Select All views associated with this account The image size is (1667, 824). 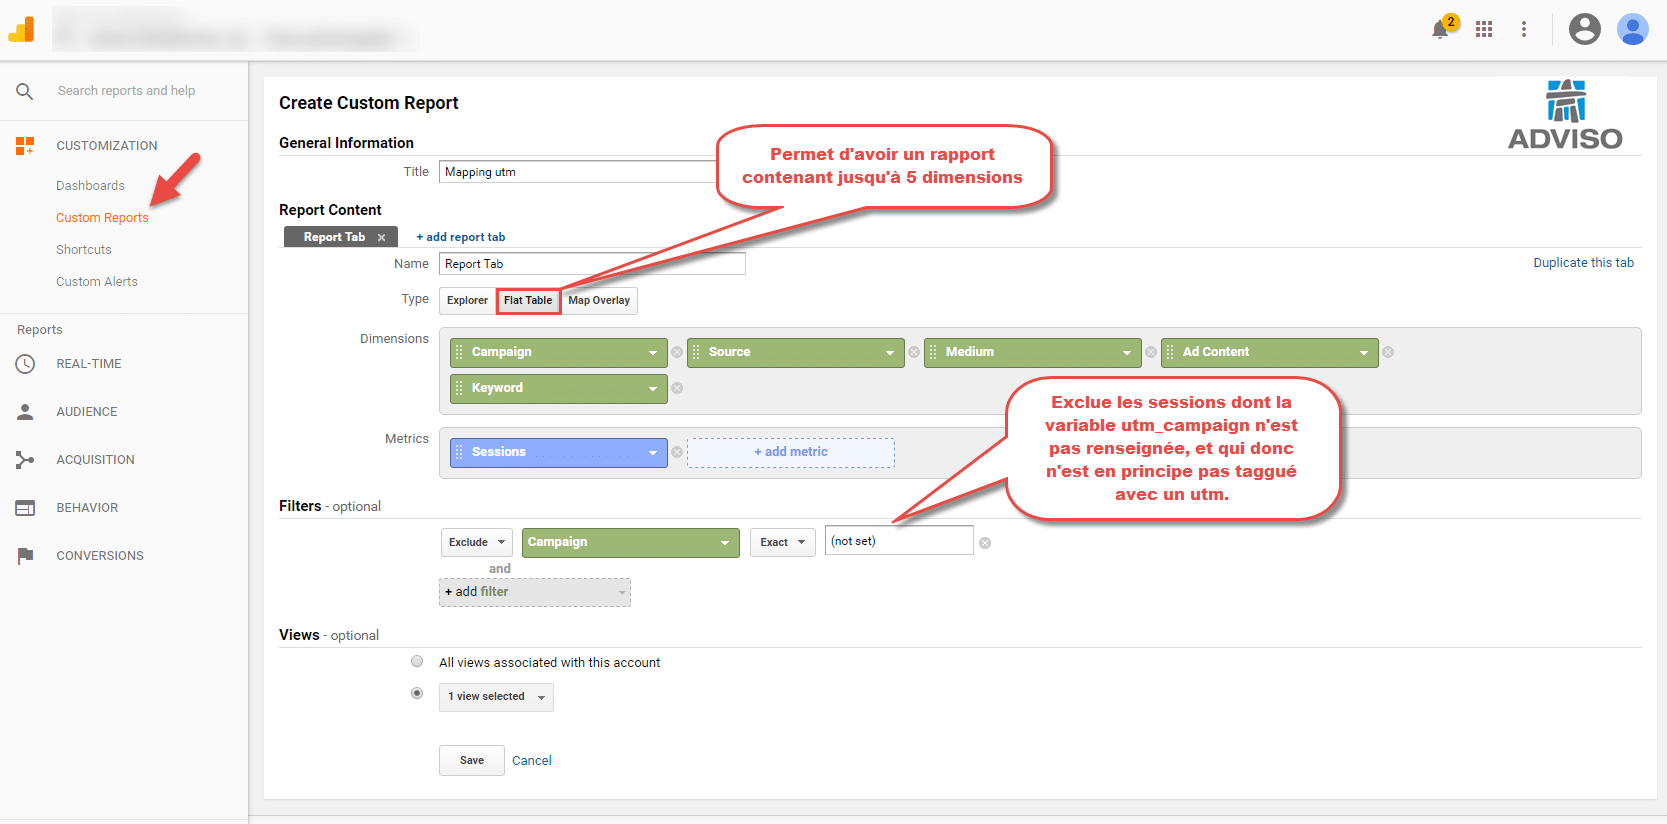tap(417, 661)
